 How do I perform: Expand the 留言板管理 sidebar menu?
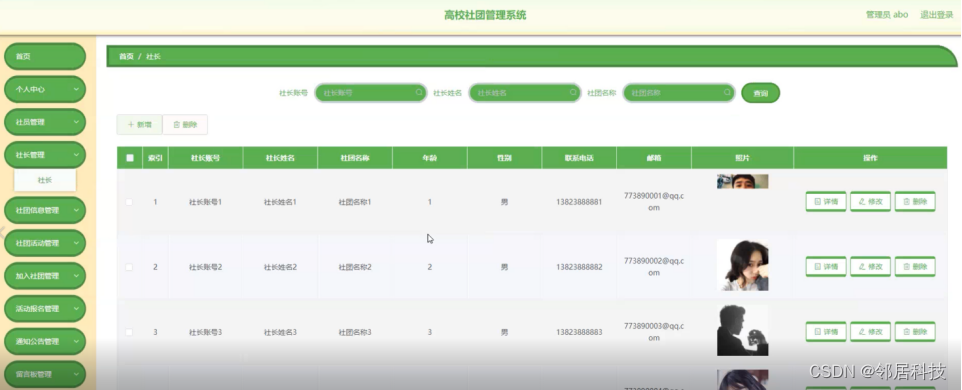45,374
